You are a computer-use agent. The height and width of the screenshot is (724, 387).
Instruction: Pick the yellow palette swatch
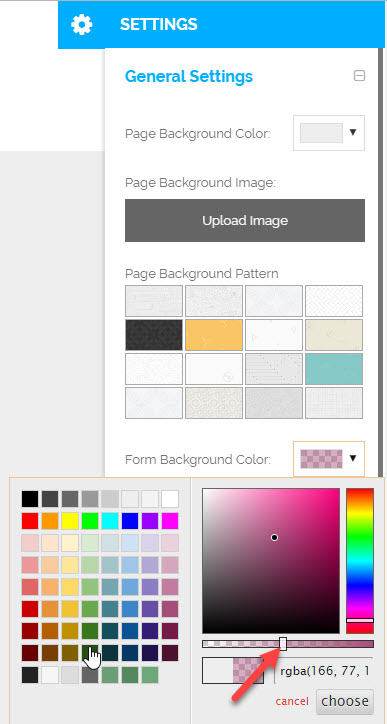point(70,521)
